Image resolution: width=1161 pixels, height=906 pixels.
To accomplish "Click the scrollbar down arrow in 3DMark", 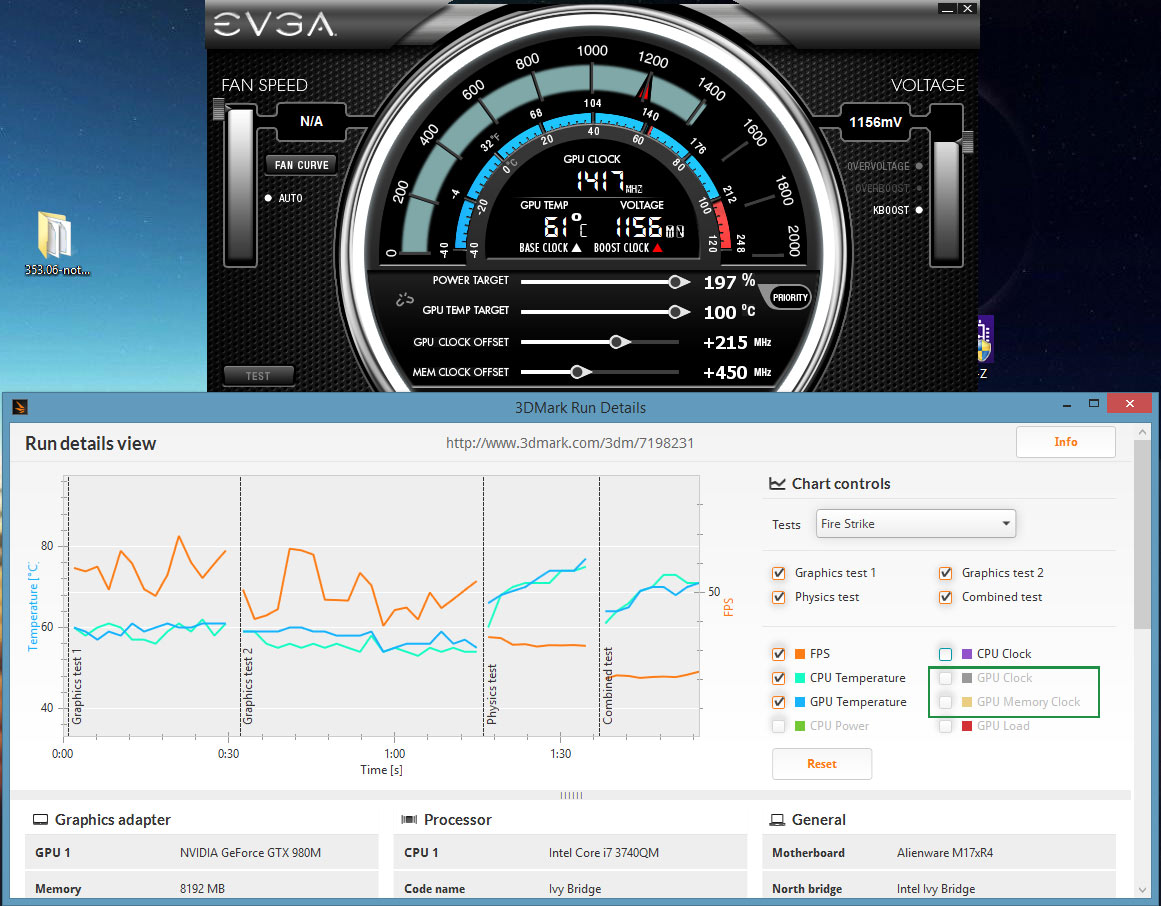I will [x=1142, y=889].
